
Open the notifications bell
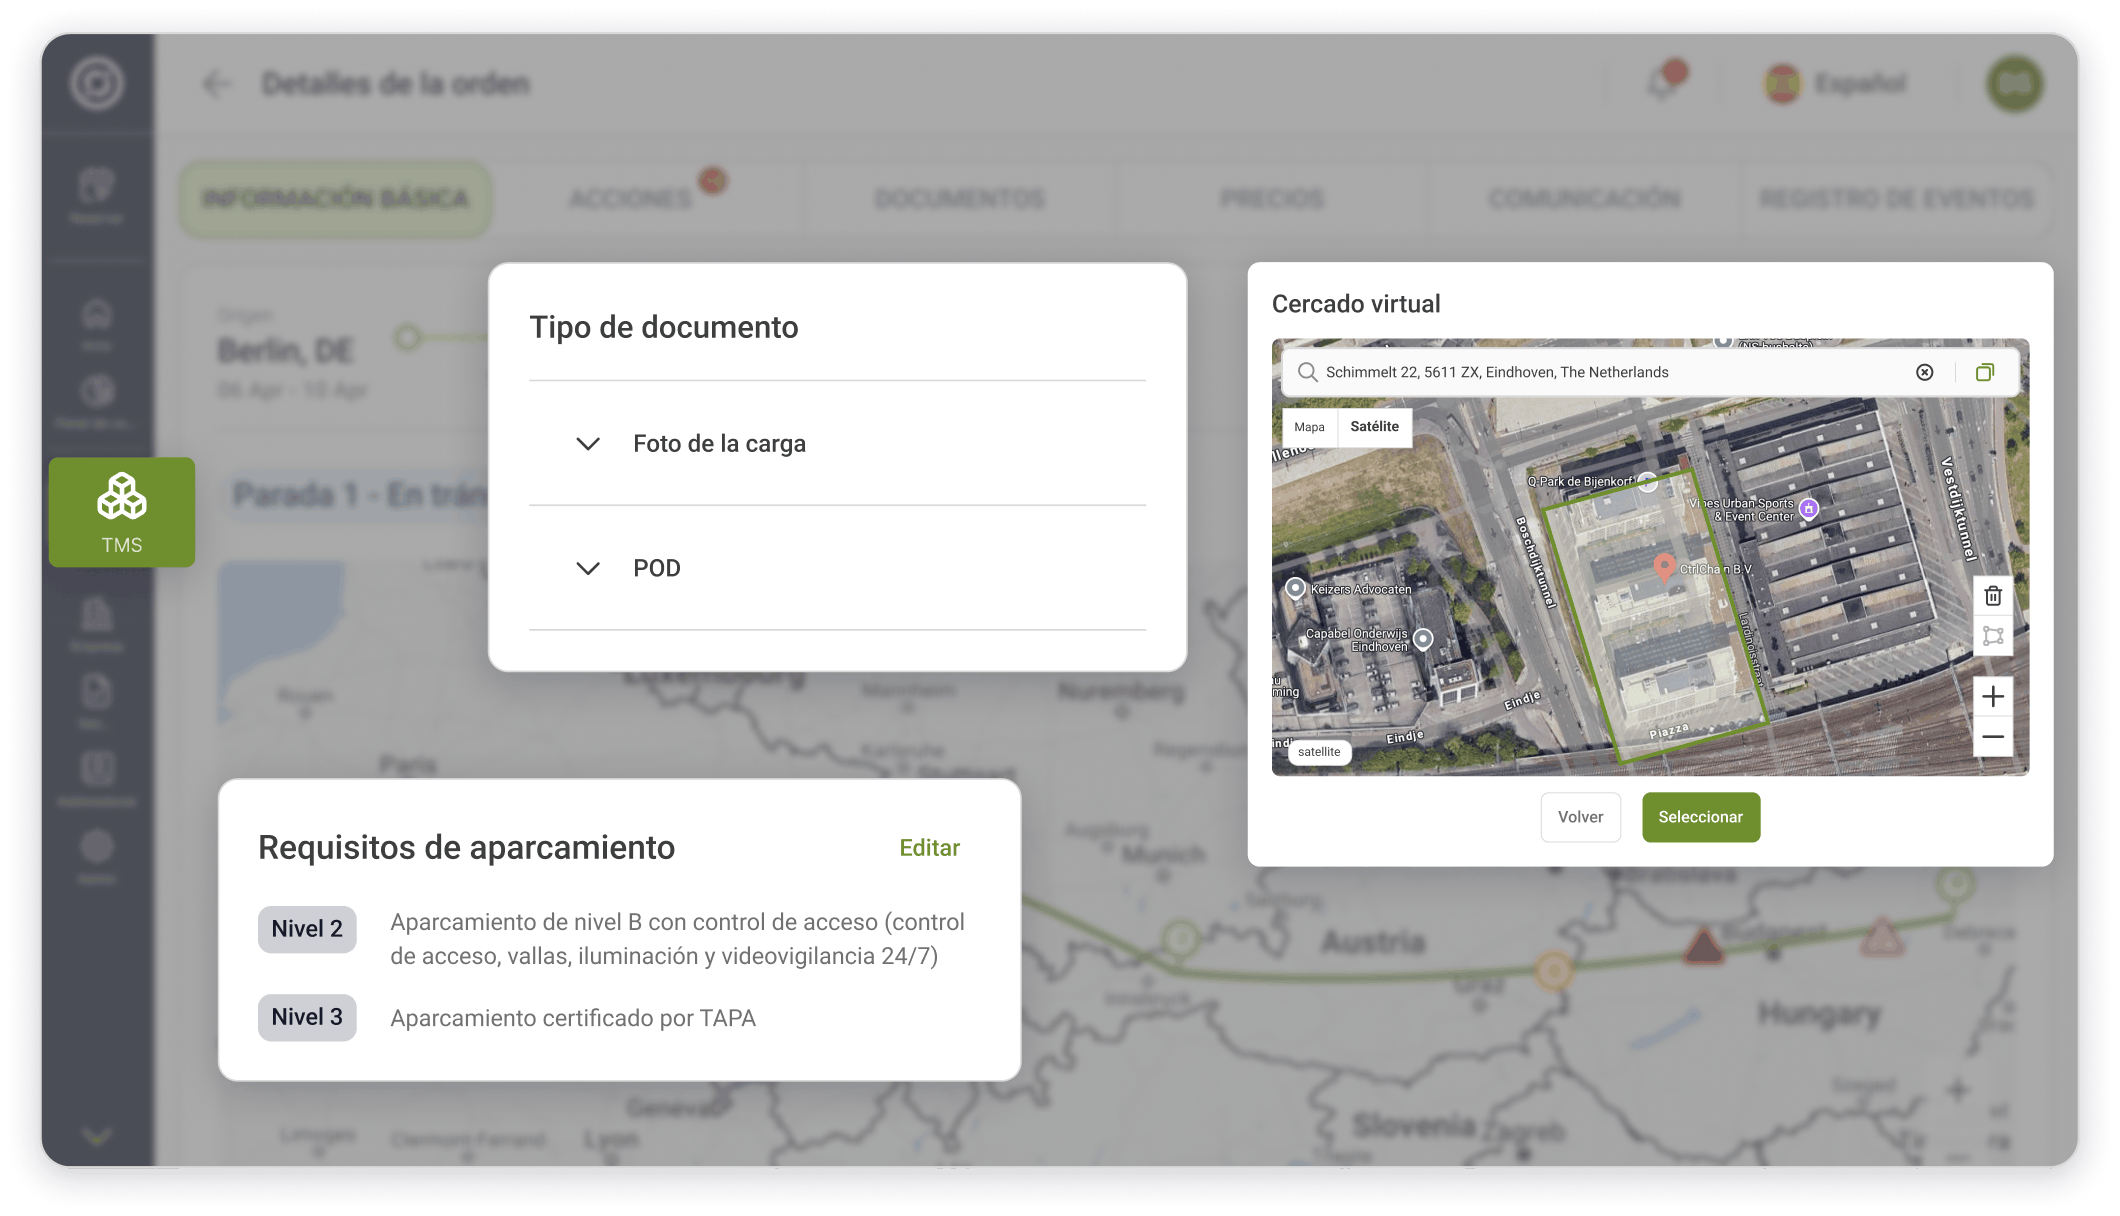click(x=1663, y=83)
